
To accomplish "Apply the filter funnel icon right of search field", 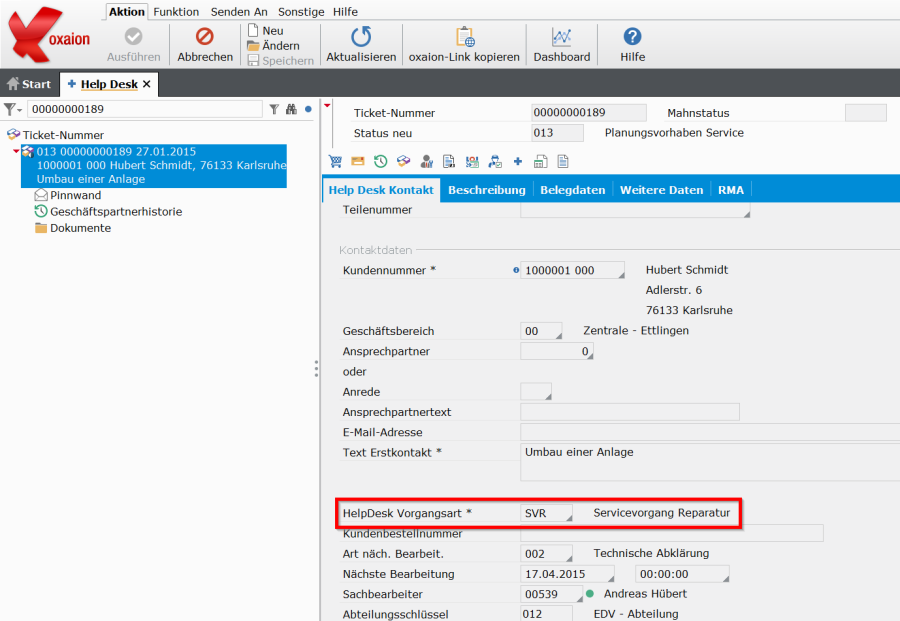I will 274,109.
